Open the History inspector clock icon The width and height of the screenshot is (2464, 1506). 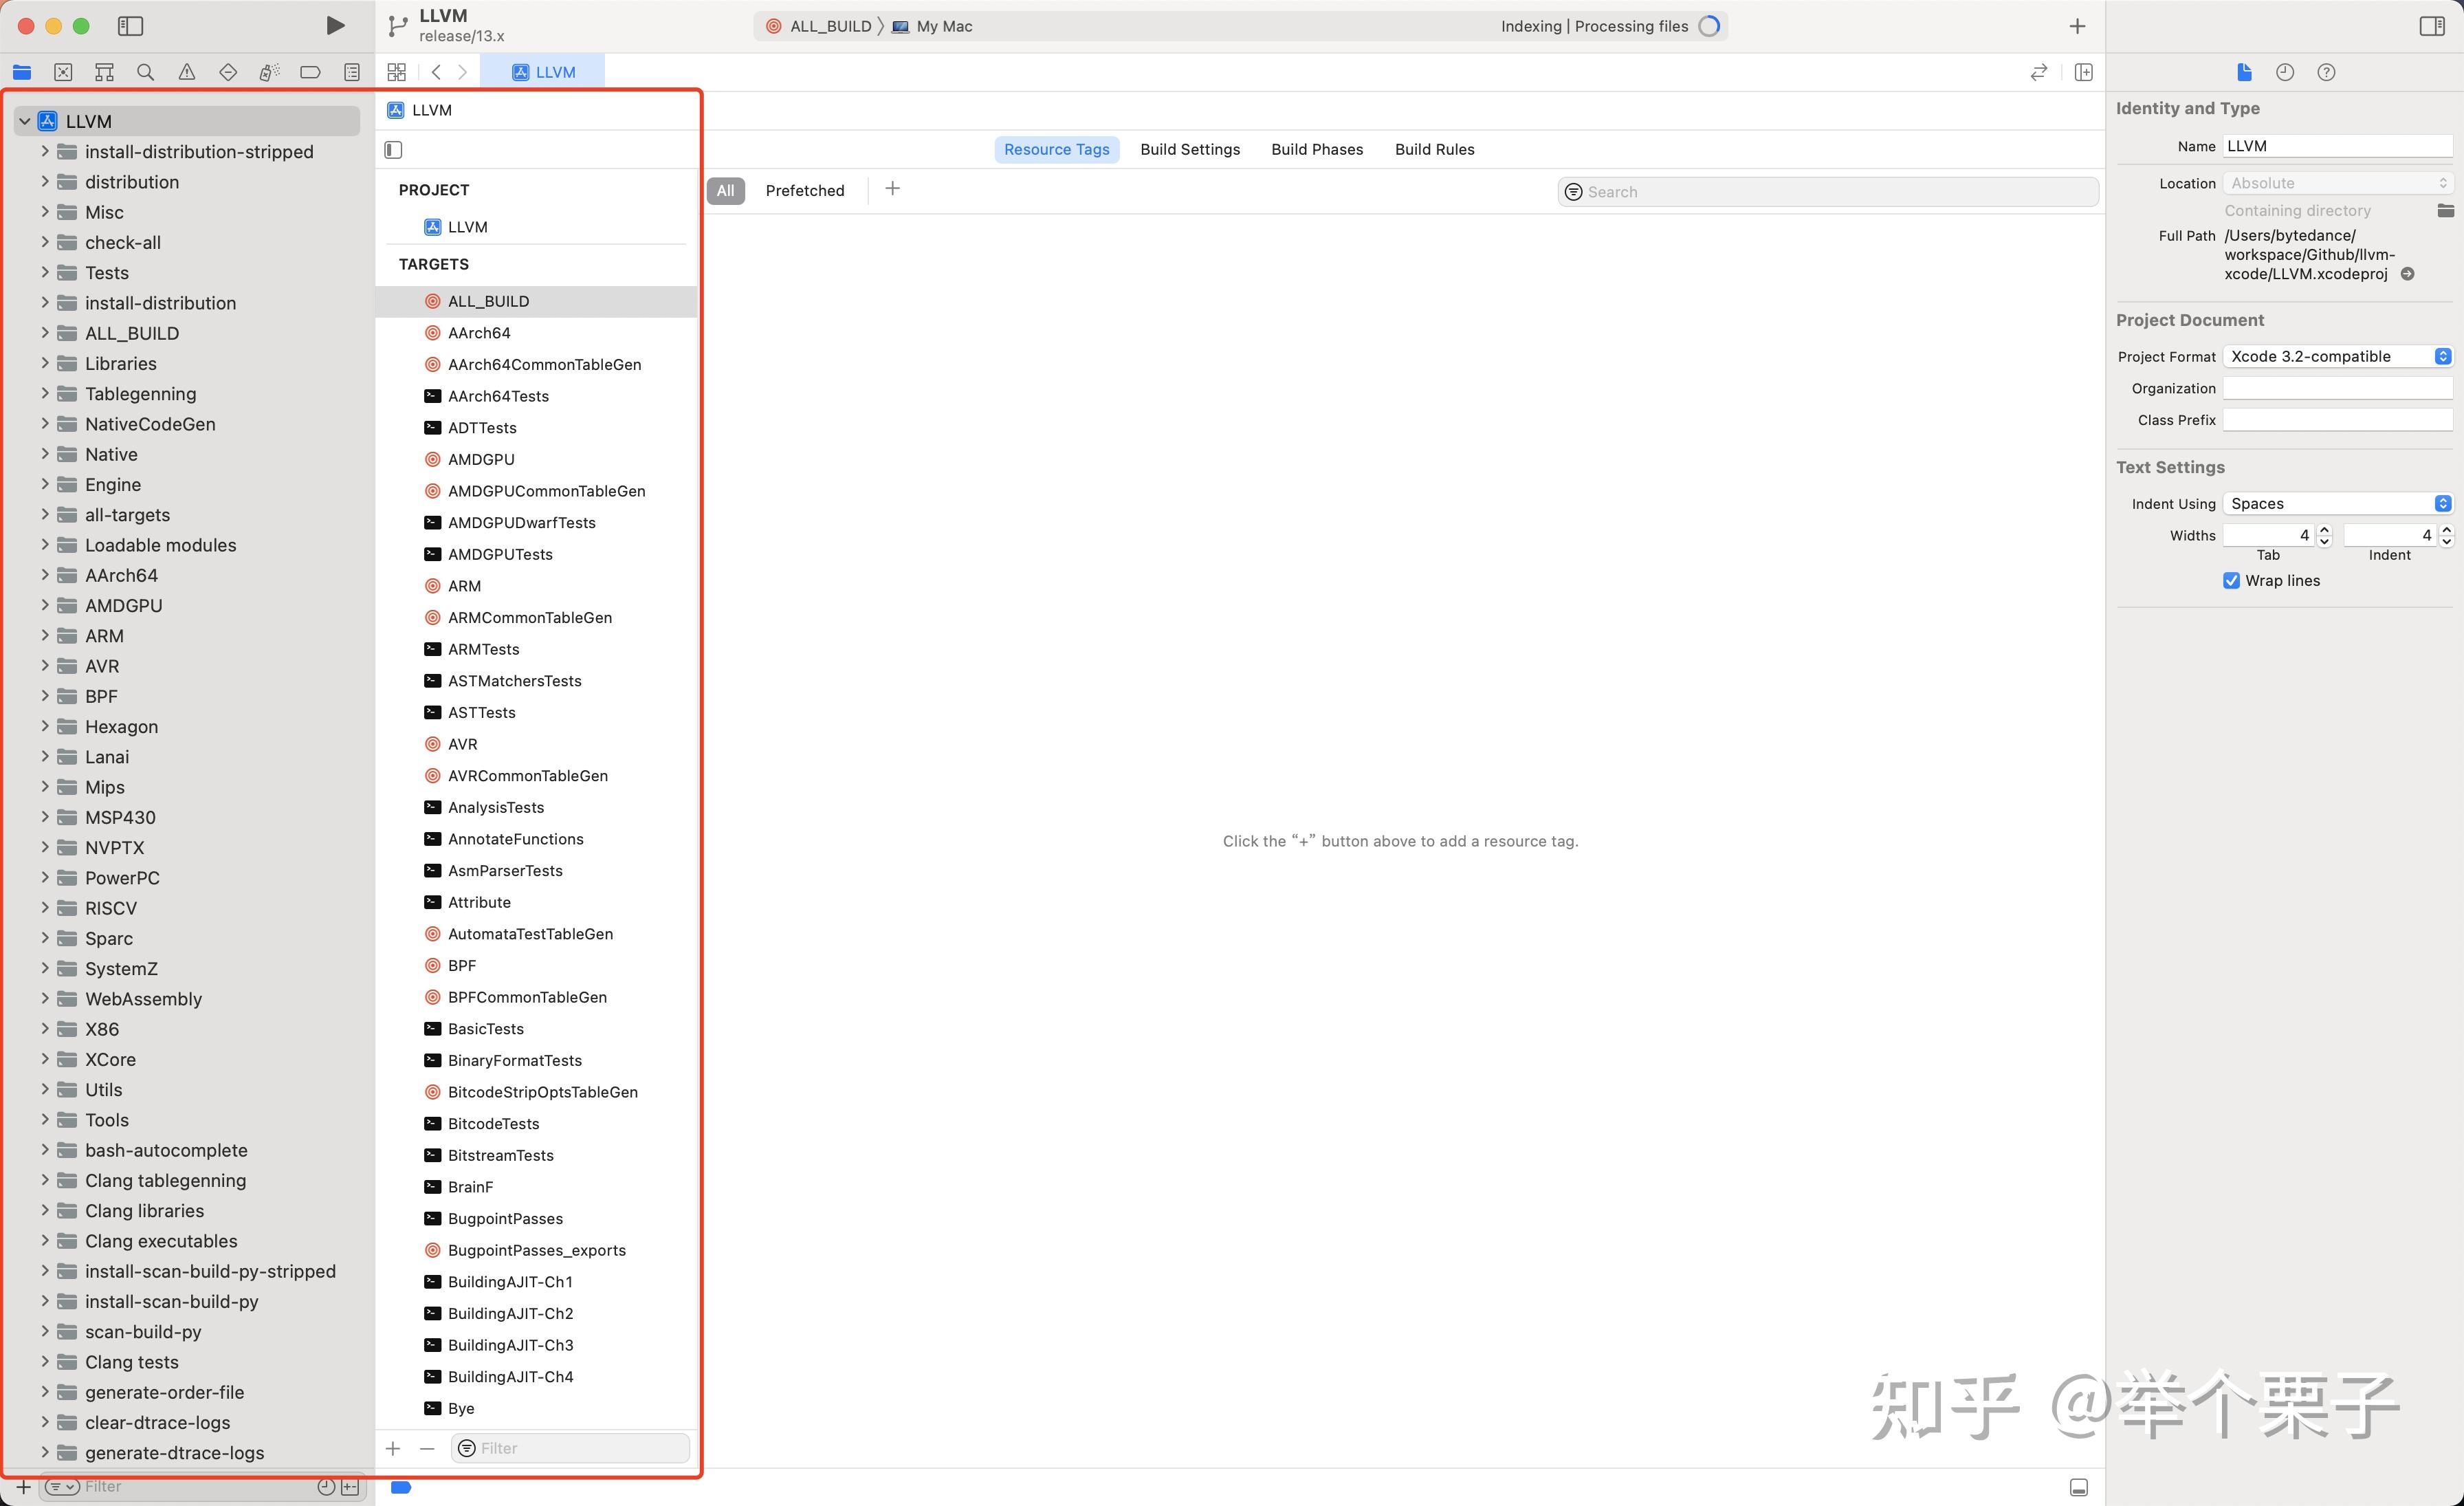click(2285, 72)
